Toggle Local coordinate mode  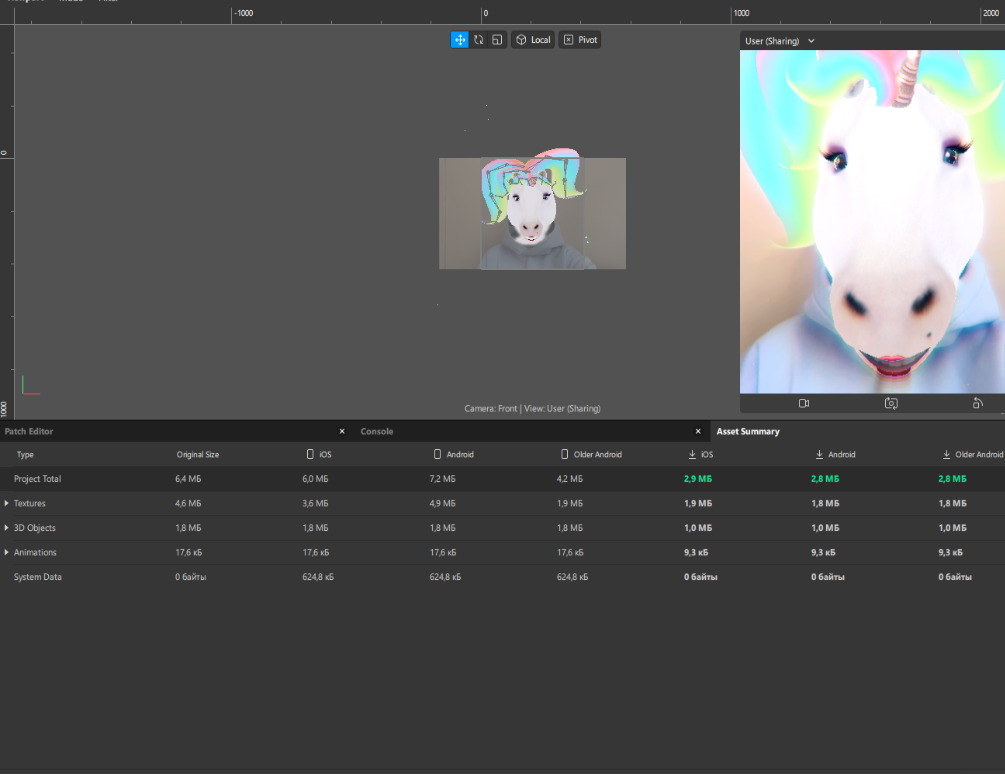pyautogui.click(x=533, y=40)
